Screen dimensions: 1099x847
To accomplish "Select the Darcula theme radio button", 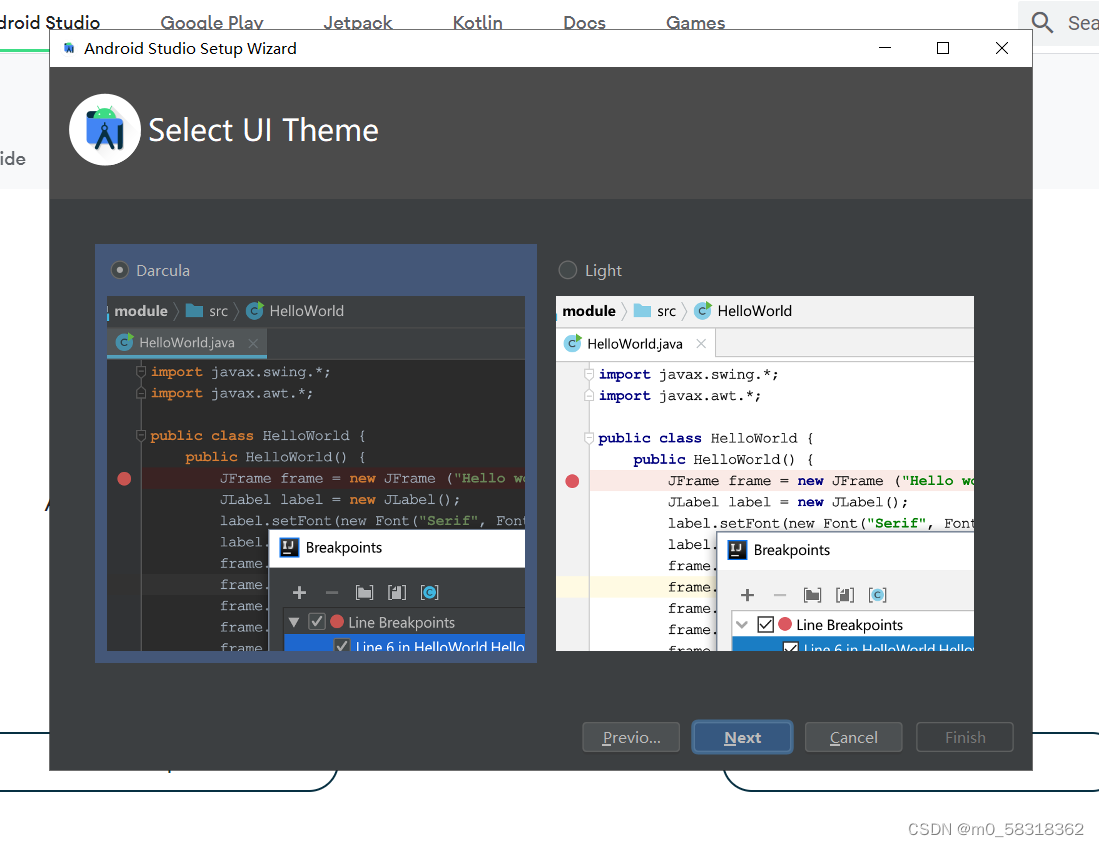I will (120, 270).
